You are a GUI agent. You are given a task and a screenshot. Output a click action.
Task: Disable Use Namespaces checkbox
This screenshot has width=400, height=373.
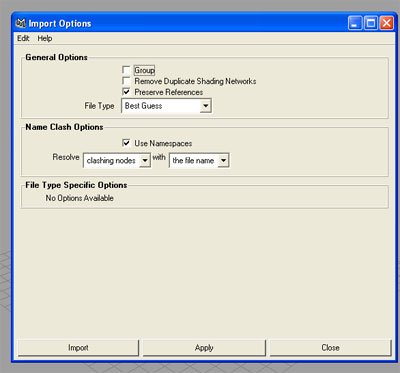126,143
